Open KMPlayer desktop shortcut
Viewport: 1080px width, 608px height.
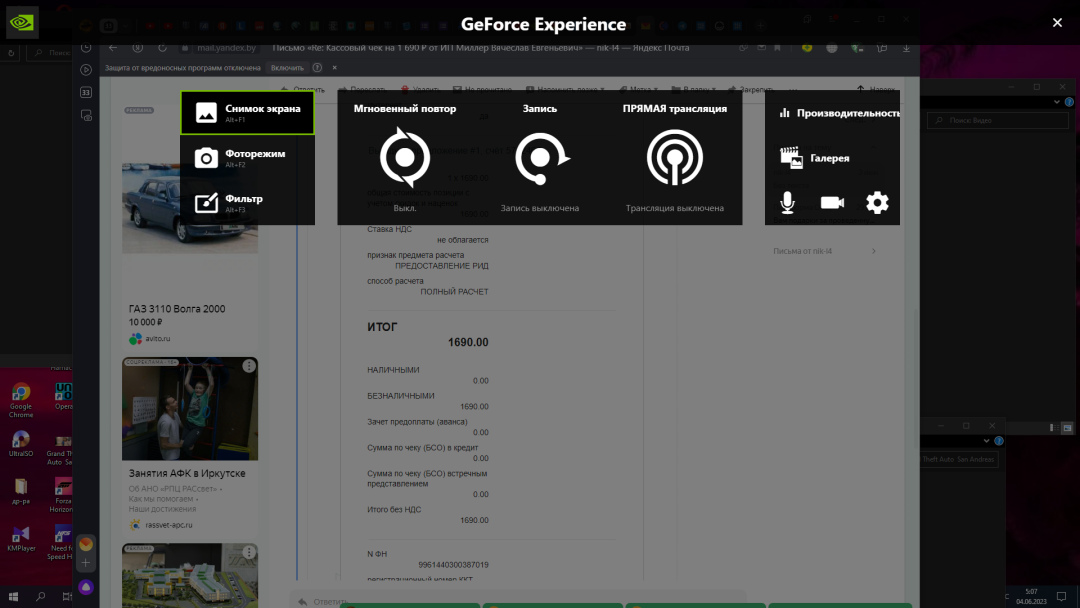(x=21, y=538)
